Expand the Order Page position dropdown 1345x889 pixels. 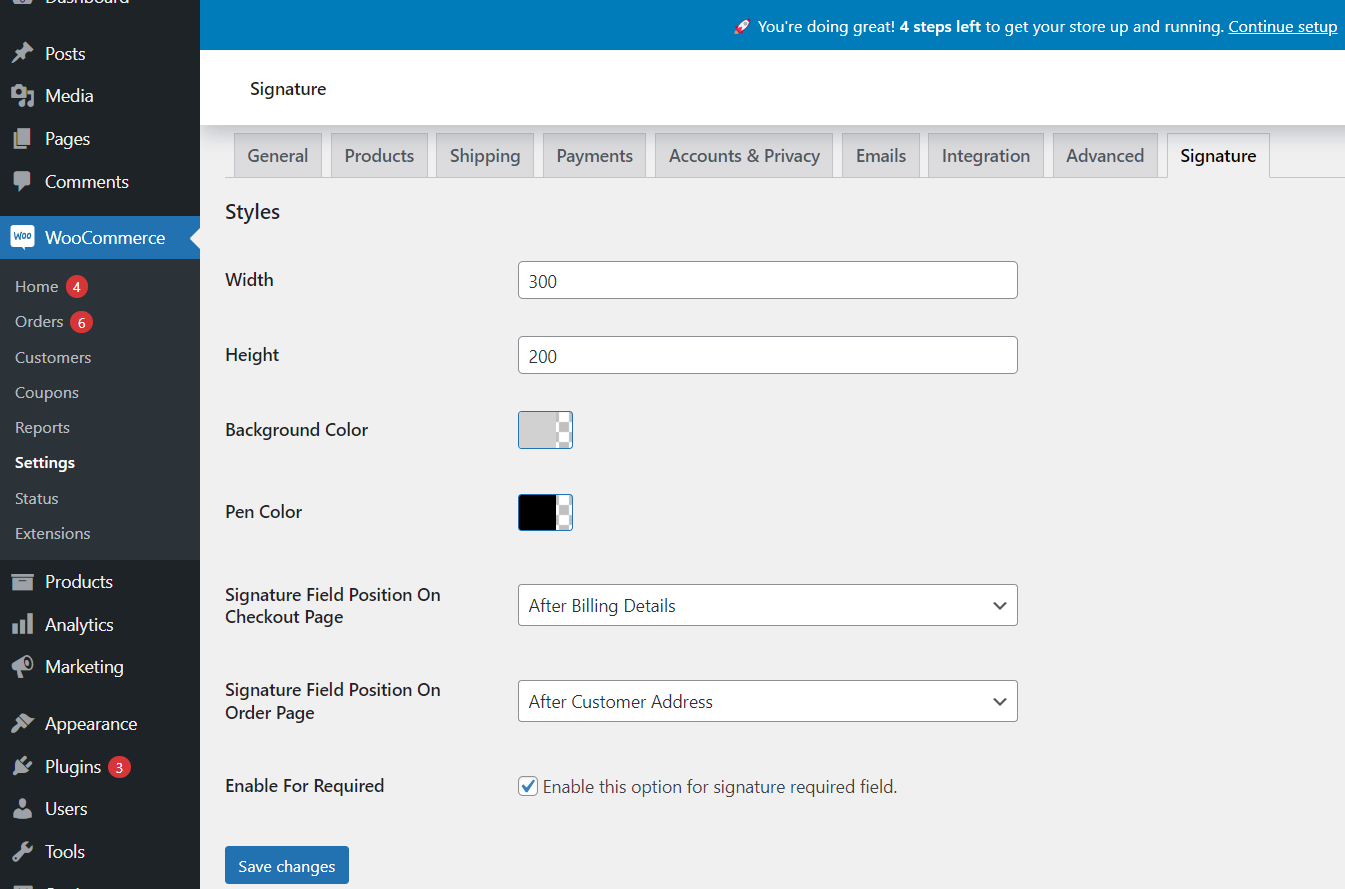(x=767, y=702)
